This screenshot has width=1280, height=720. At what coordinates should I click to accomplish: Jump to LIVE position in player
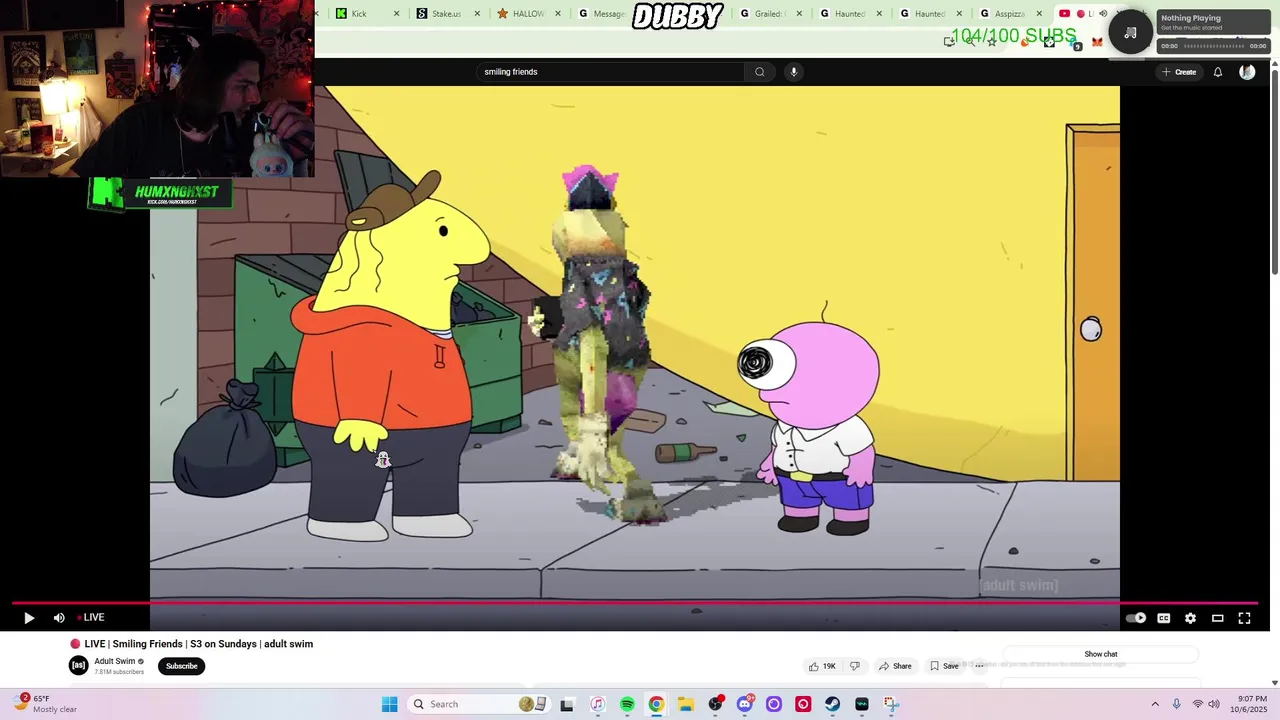pyautogui.click(x=91, y=618)
